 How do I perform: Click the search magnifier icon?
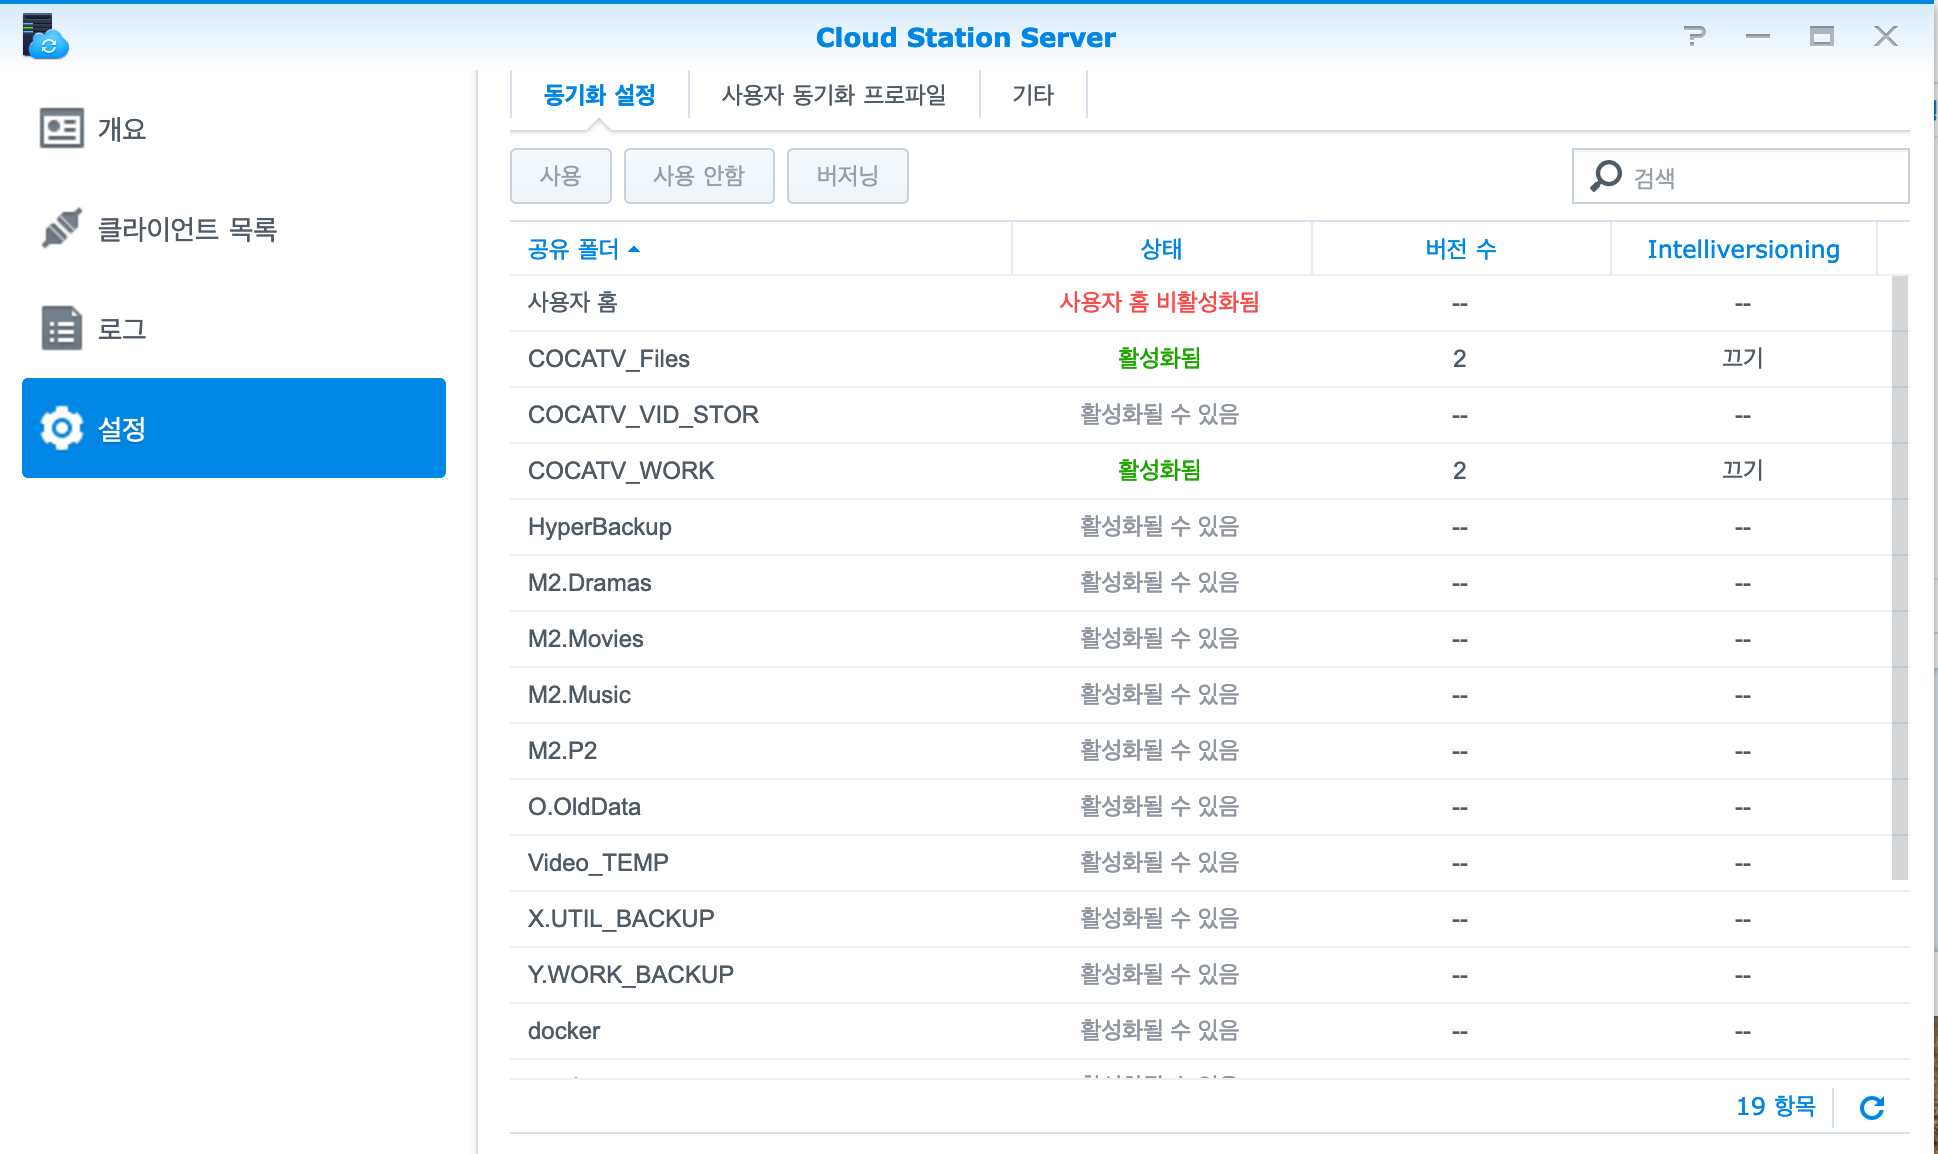tap(1606, 176)
